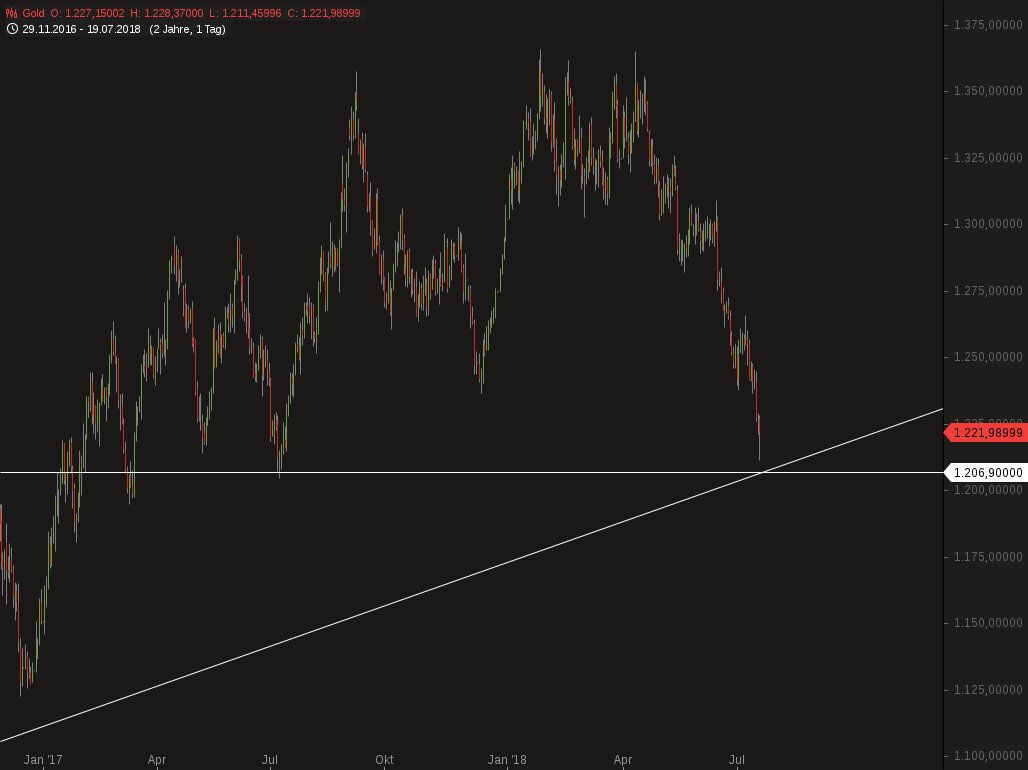Click the Apr label near Jan '17
The width and height of the screenshot is (1028, 770).
coord(157,760)
